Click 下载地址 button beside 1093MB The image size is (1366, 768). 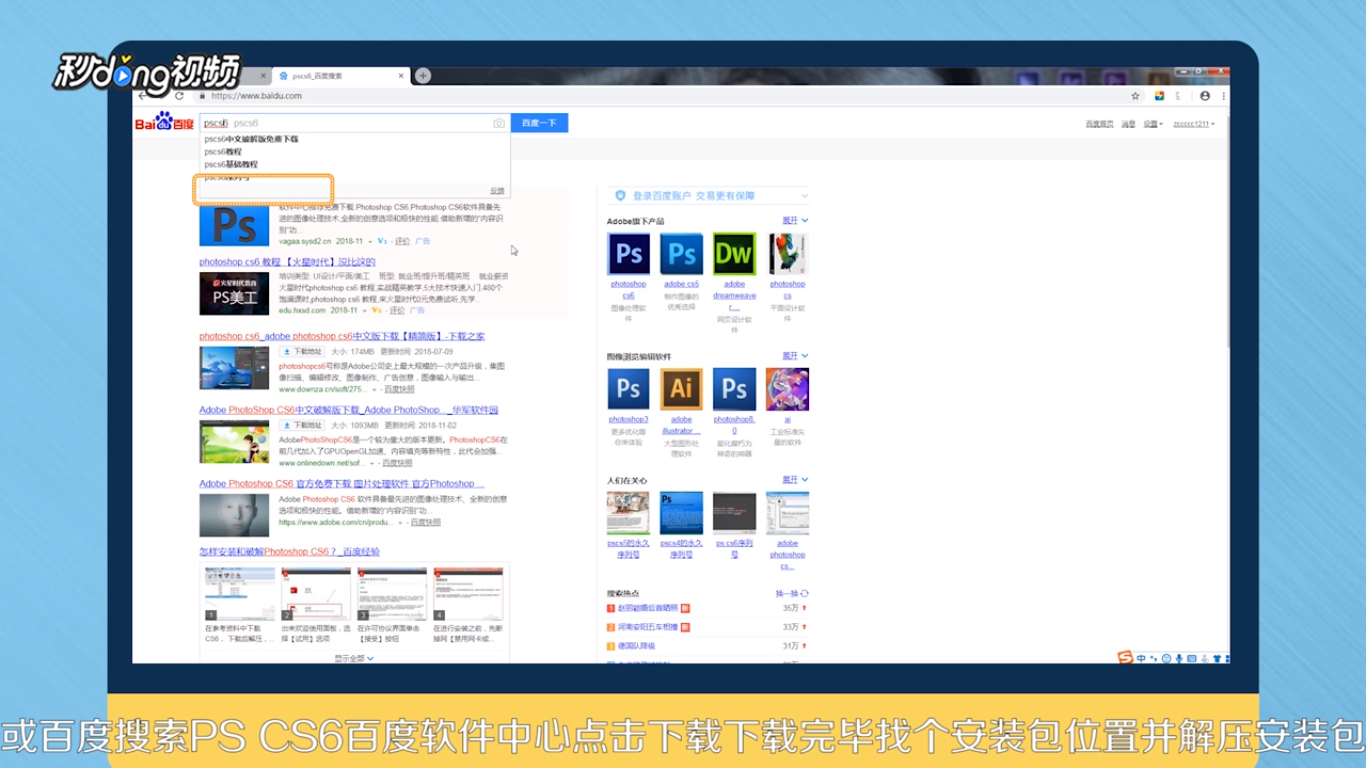coord(301,425)
